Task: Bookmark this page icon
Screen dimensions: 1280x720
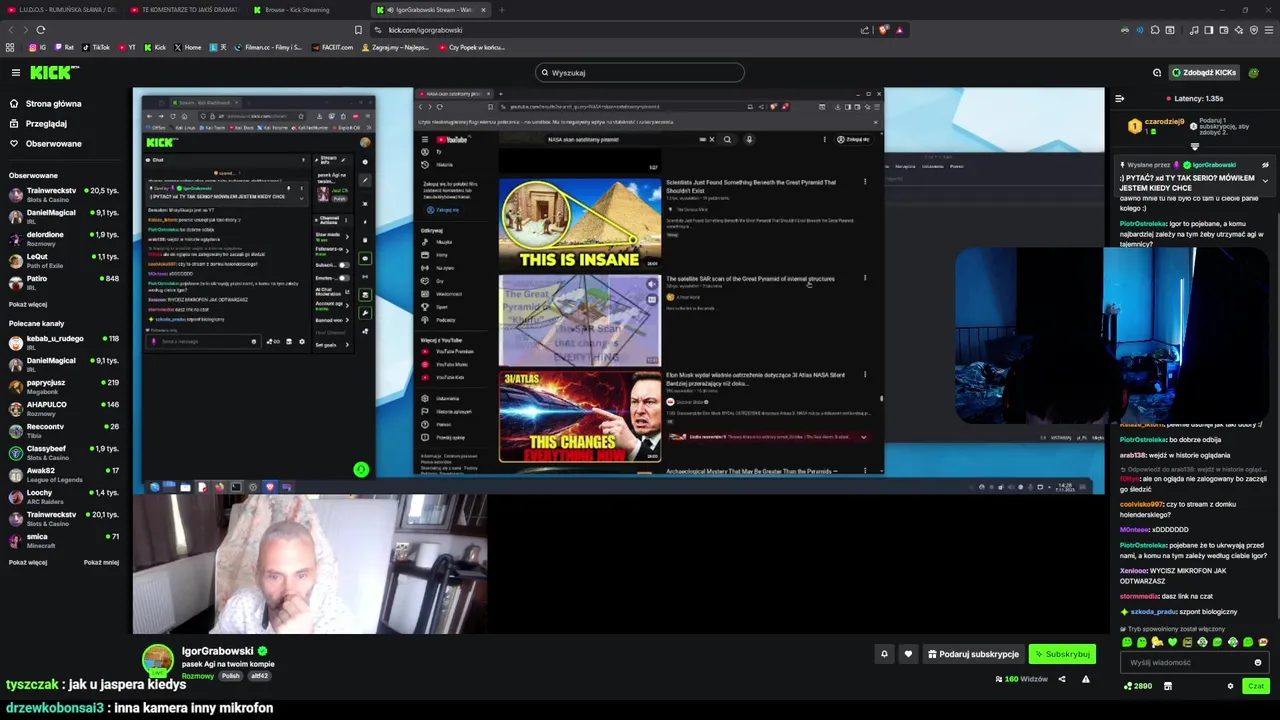Action: 358,30
